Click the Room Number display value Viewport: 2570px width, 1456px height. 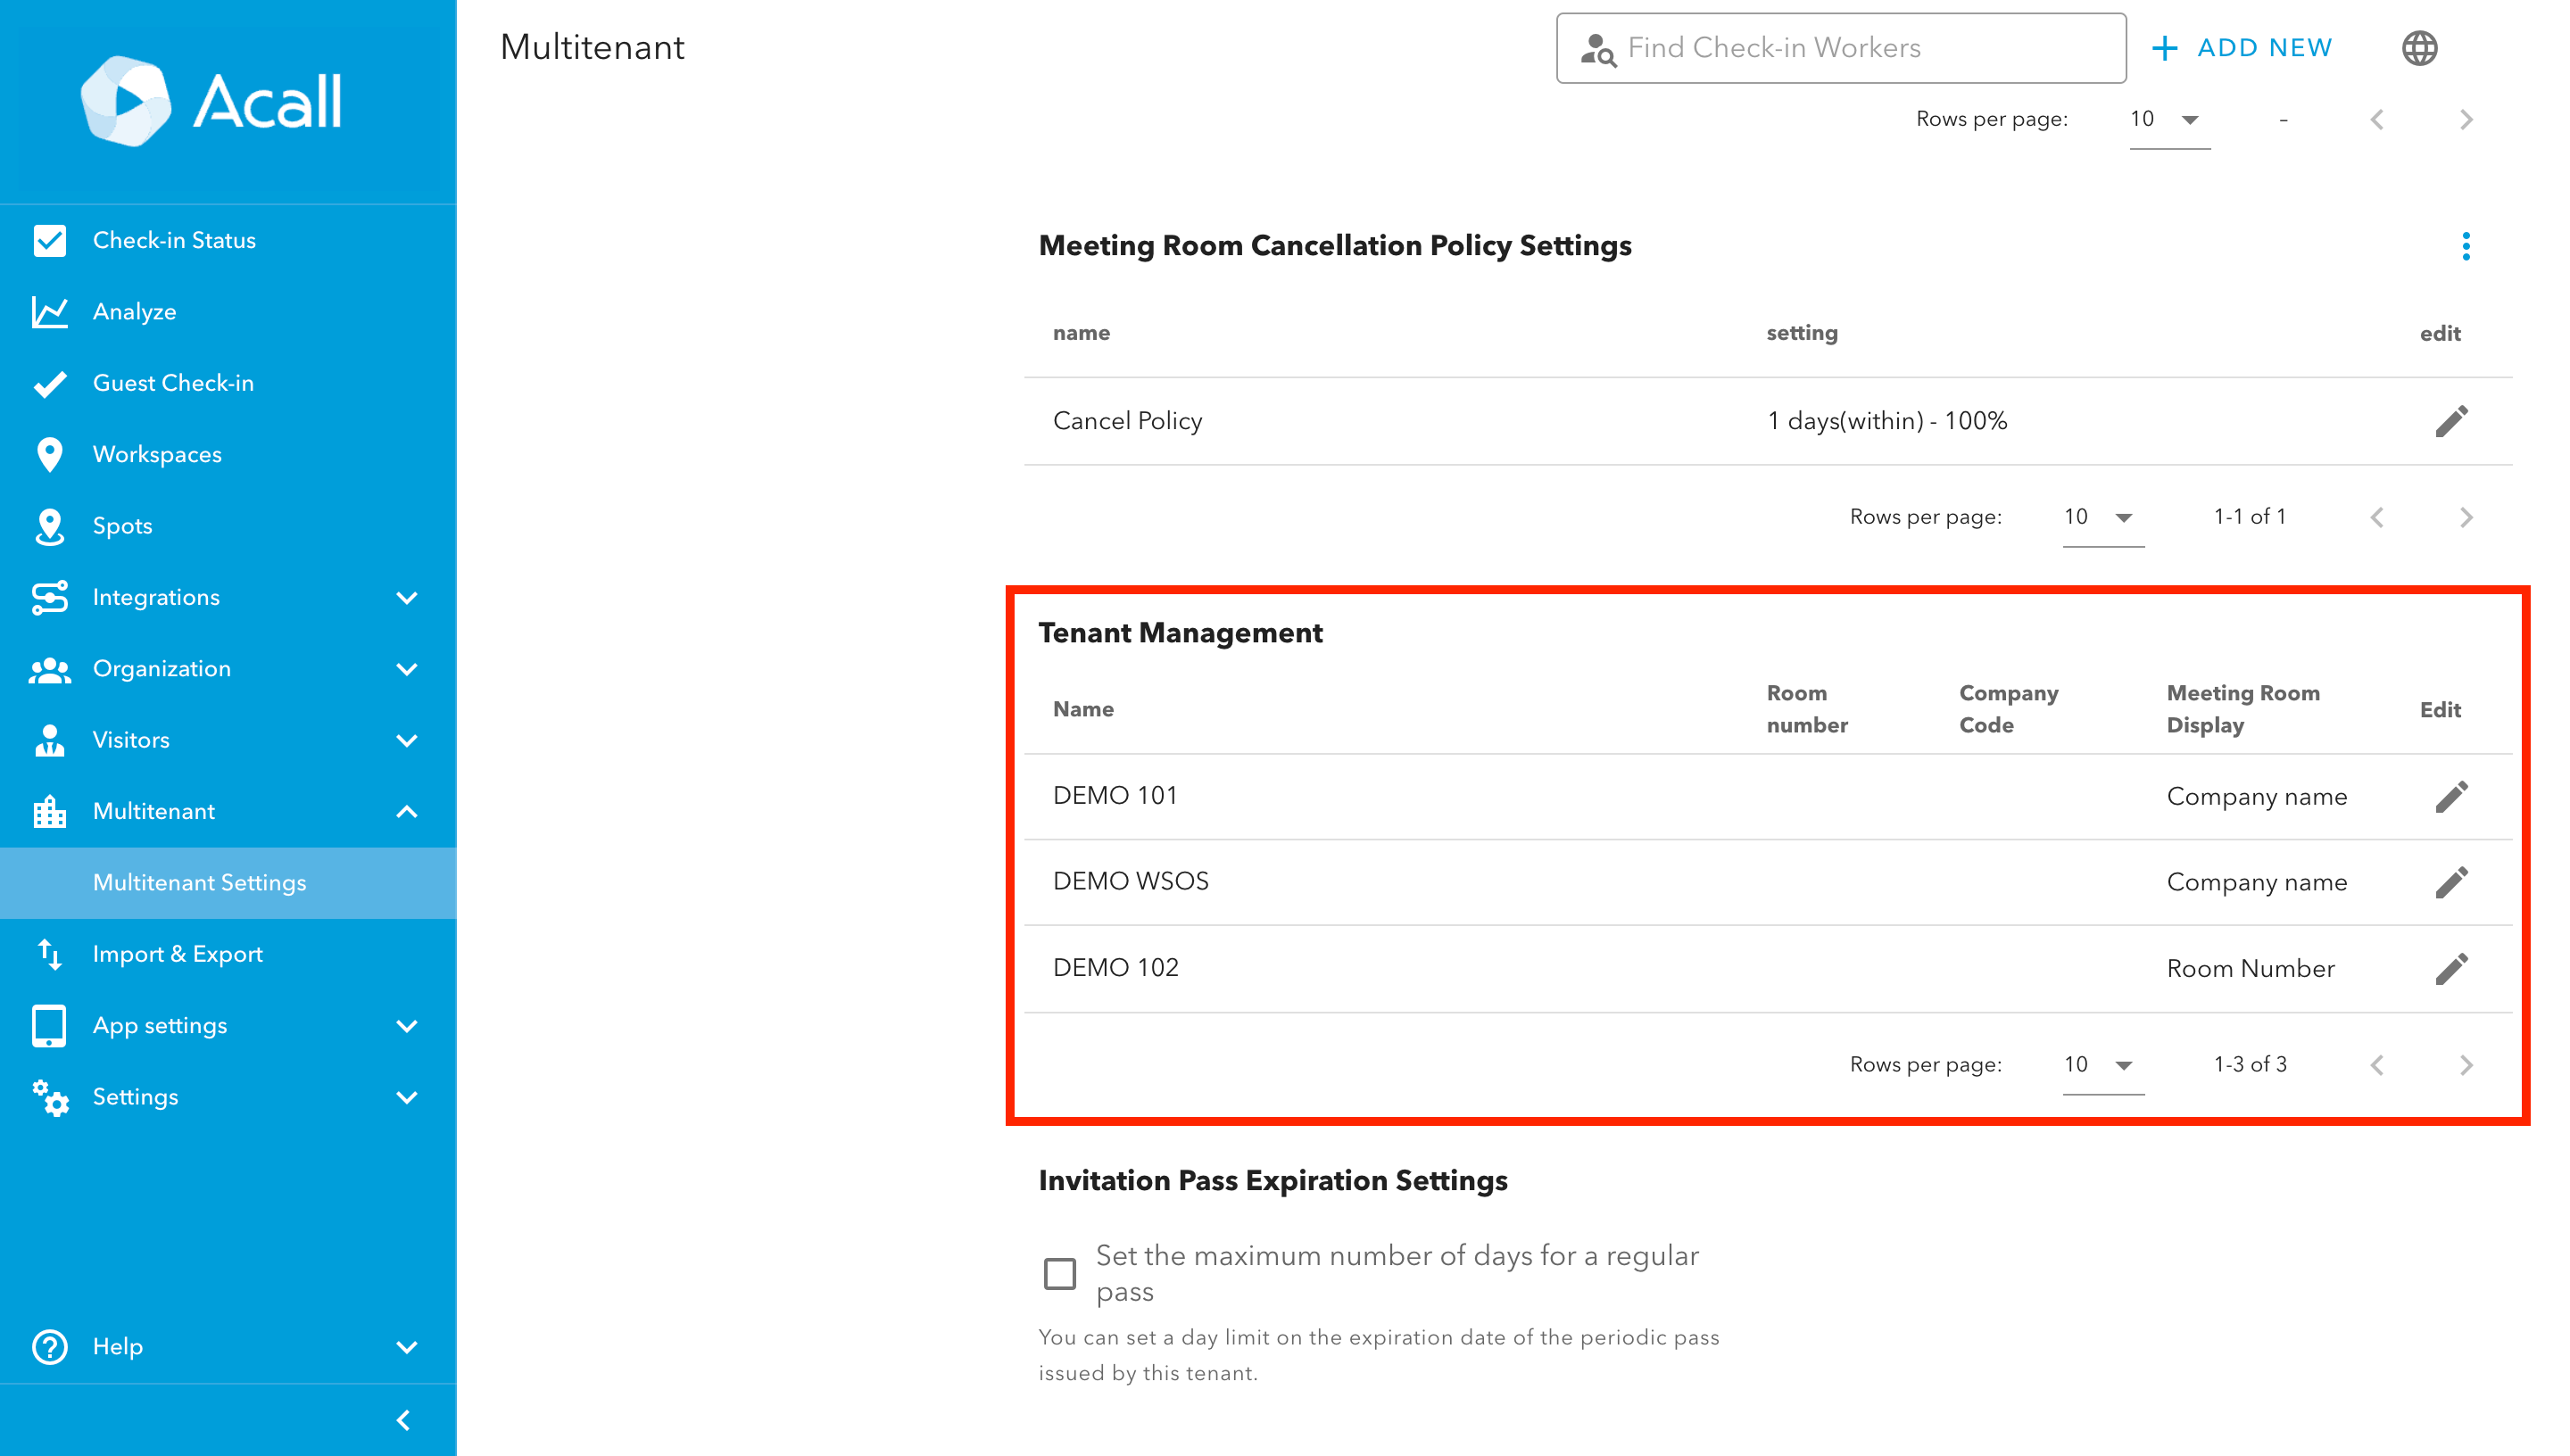click(2250, 969)
